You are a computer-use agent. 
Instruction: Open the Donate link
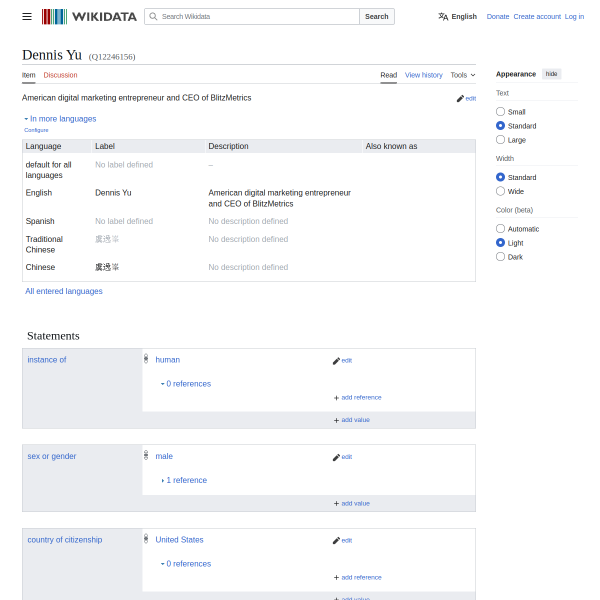[x=498, y=16]
